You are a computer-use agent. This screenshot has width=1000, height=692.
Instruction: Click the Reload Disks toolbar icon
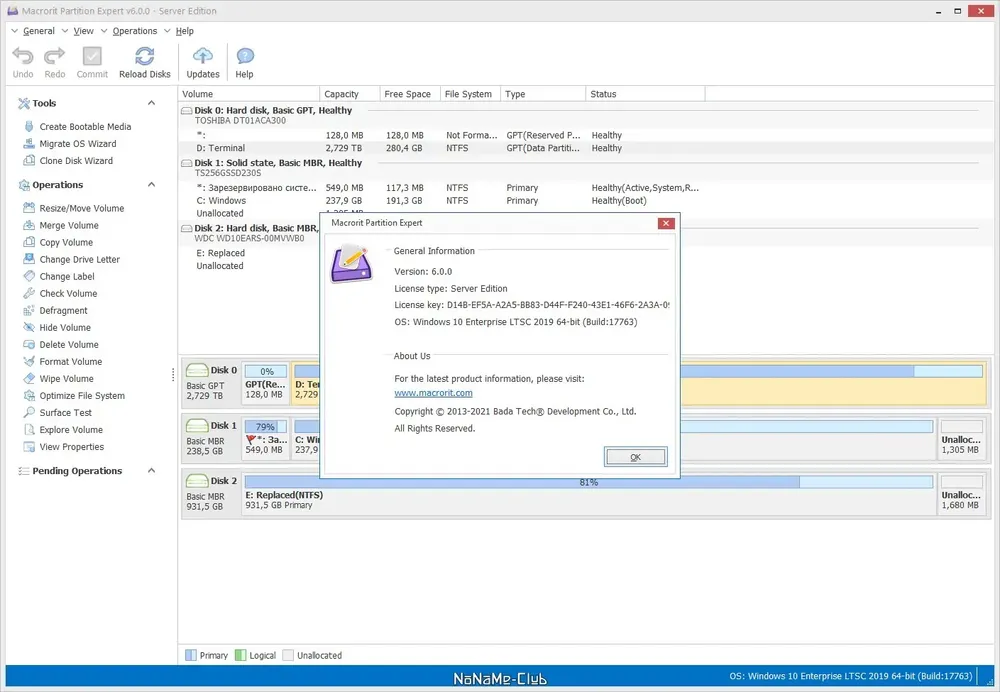pos(145,63)
